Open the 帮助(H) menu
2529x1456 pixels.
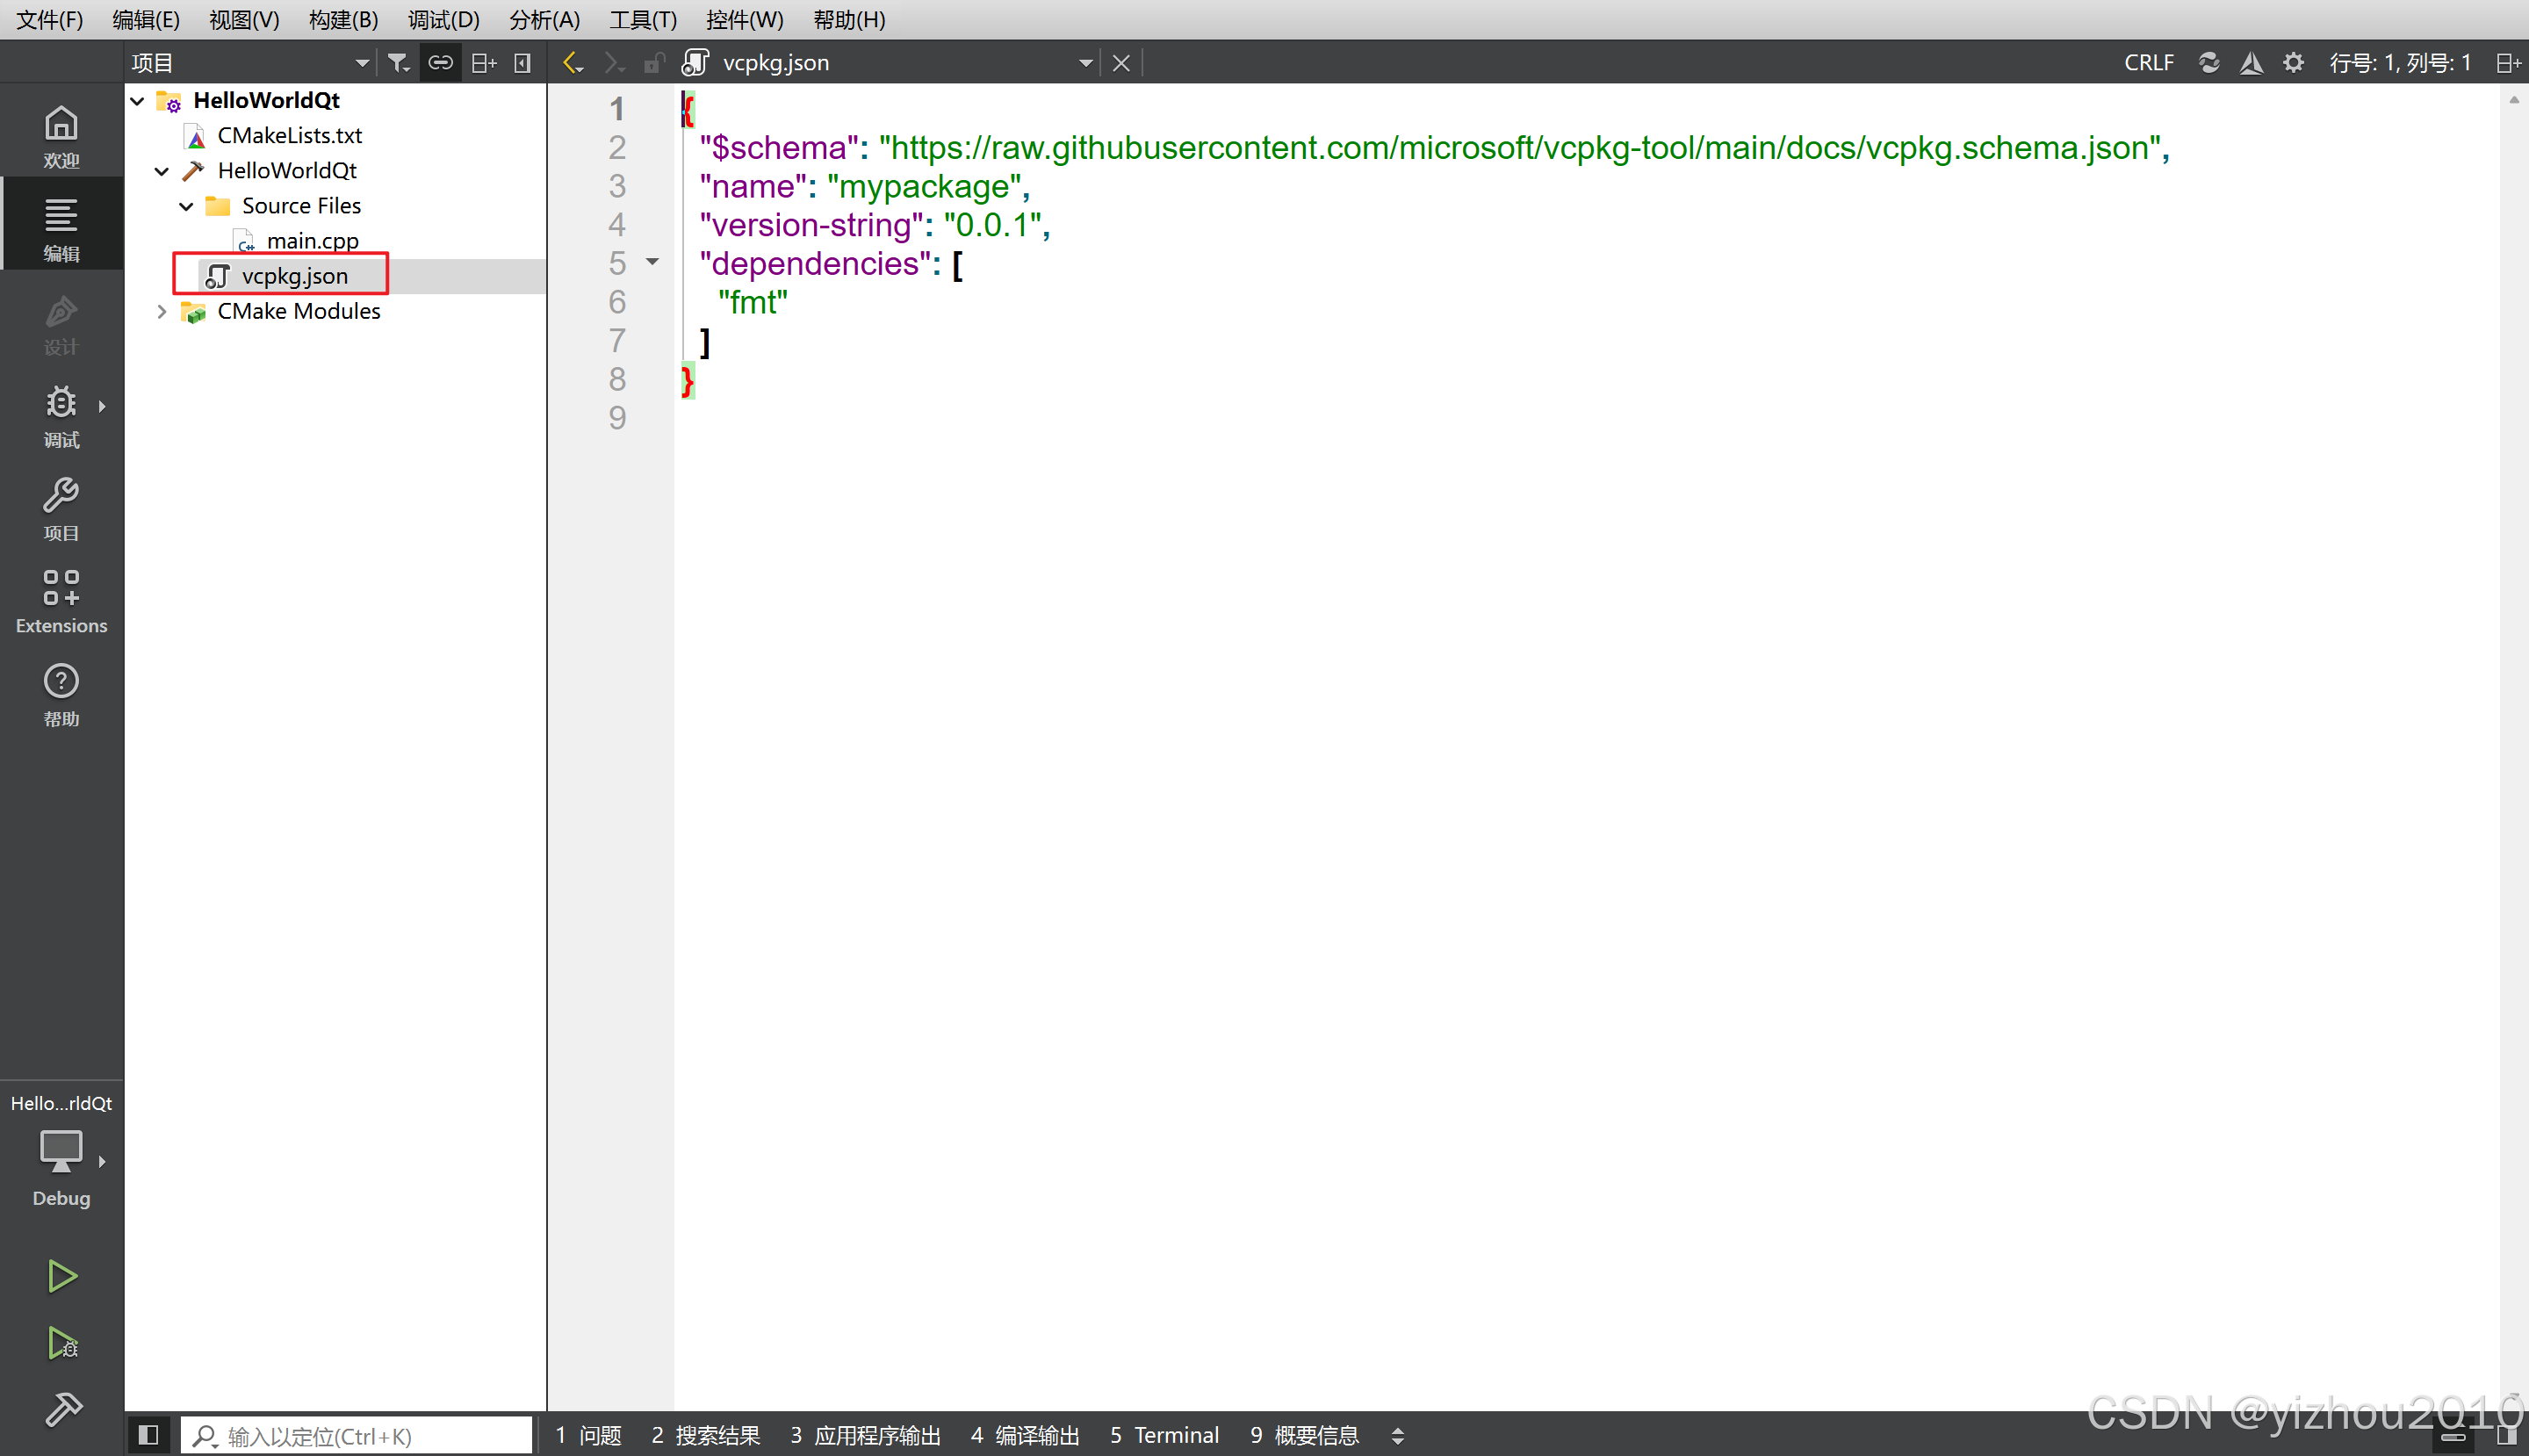coord(849,19)
